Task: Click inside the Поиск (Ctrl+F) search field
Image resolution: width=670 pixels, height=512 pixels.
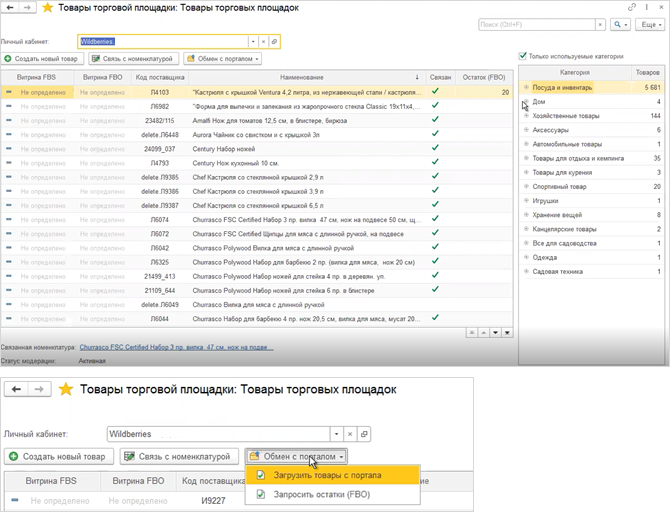Action: [x=537, y=25]
